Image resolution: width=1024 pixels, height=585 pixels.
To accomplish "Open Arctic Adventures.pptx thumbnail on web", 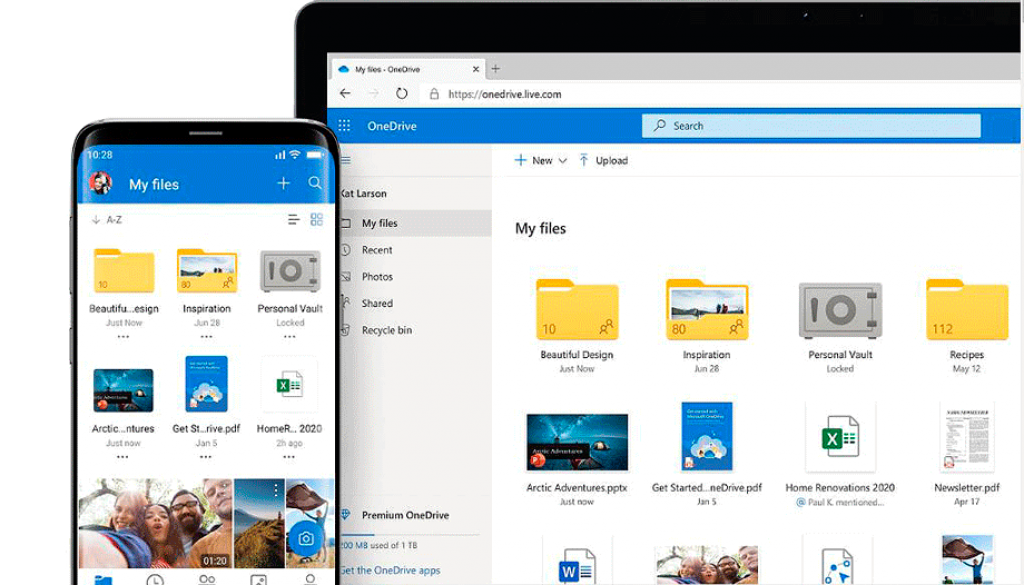I will pos(577,442).
